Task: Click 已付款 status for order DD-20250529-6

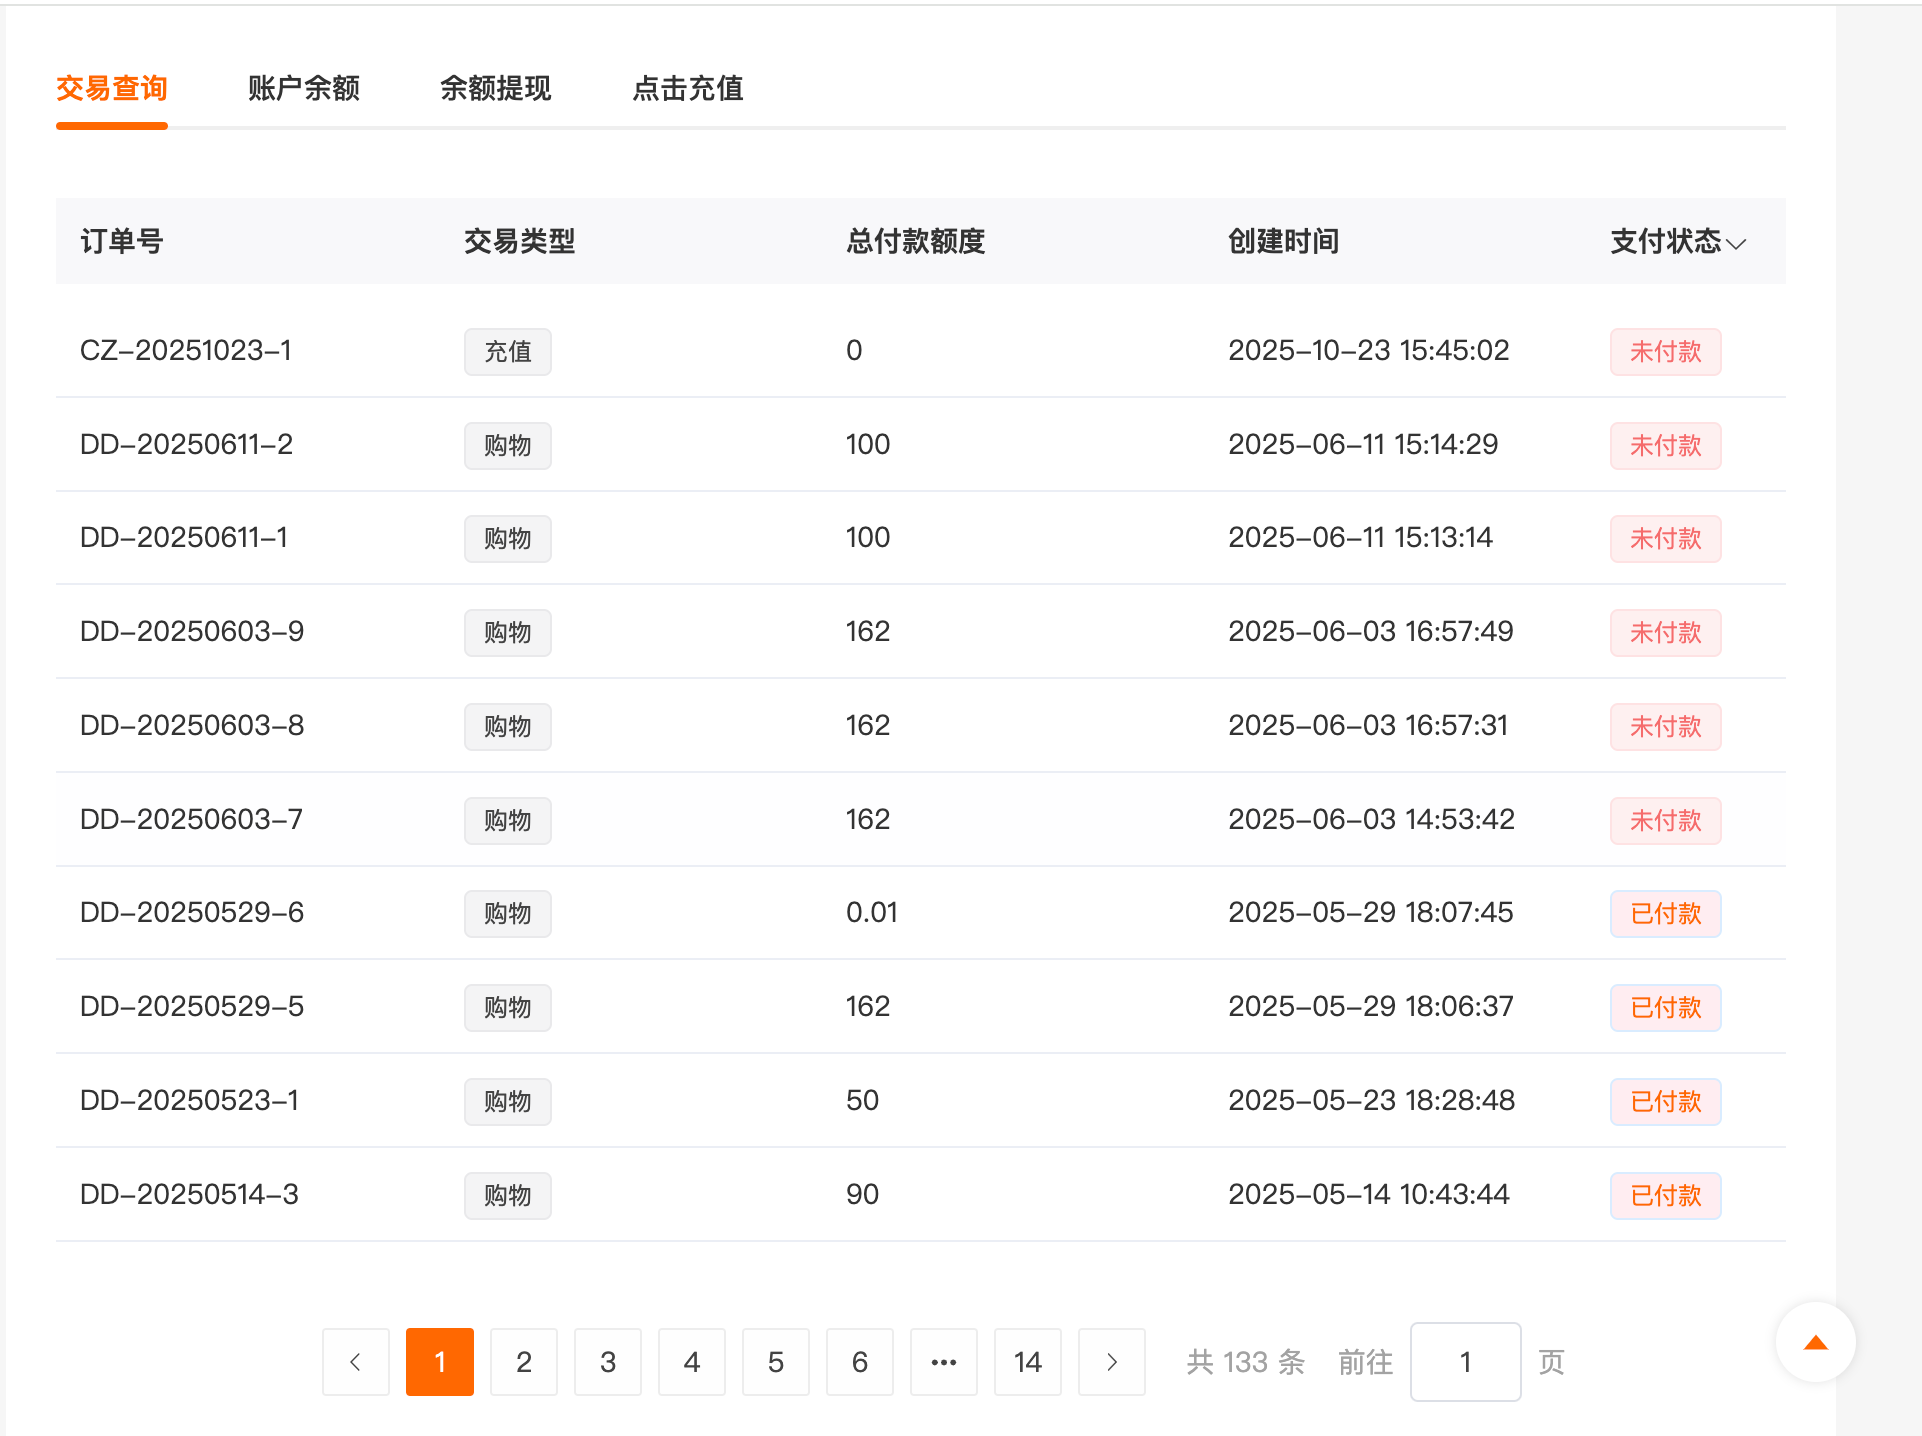Action: [x=1665, y=913]
